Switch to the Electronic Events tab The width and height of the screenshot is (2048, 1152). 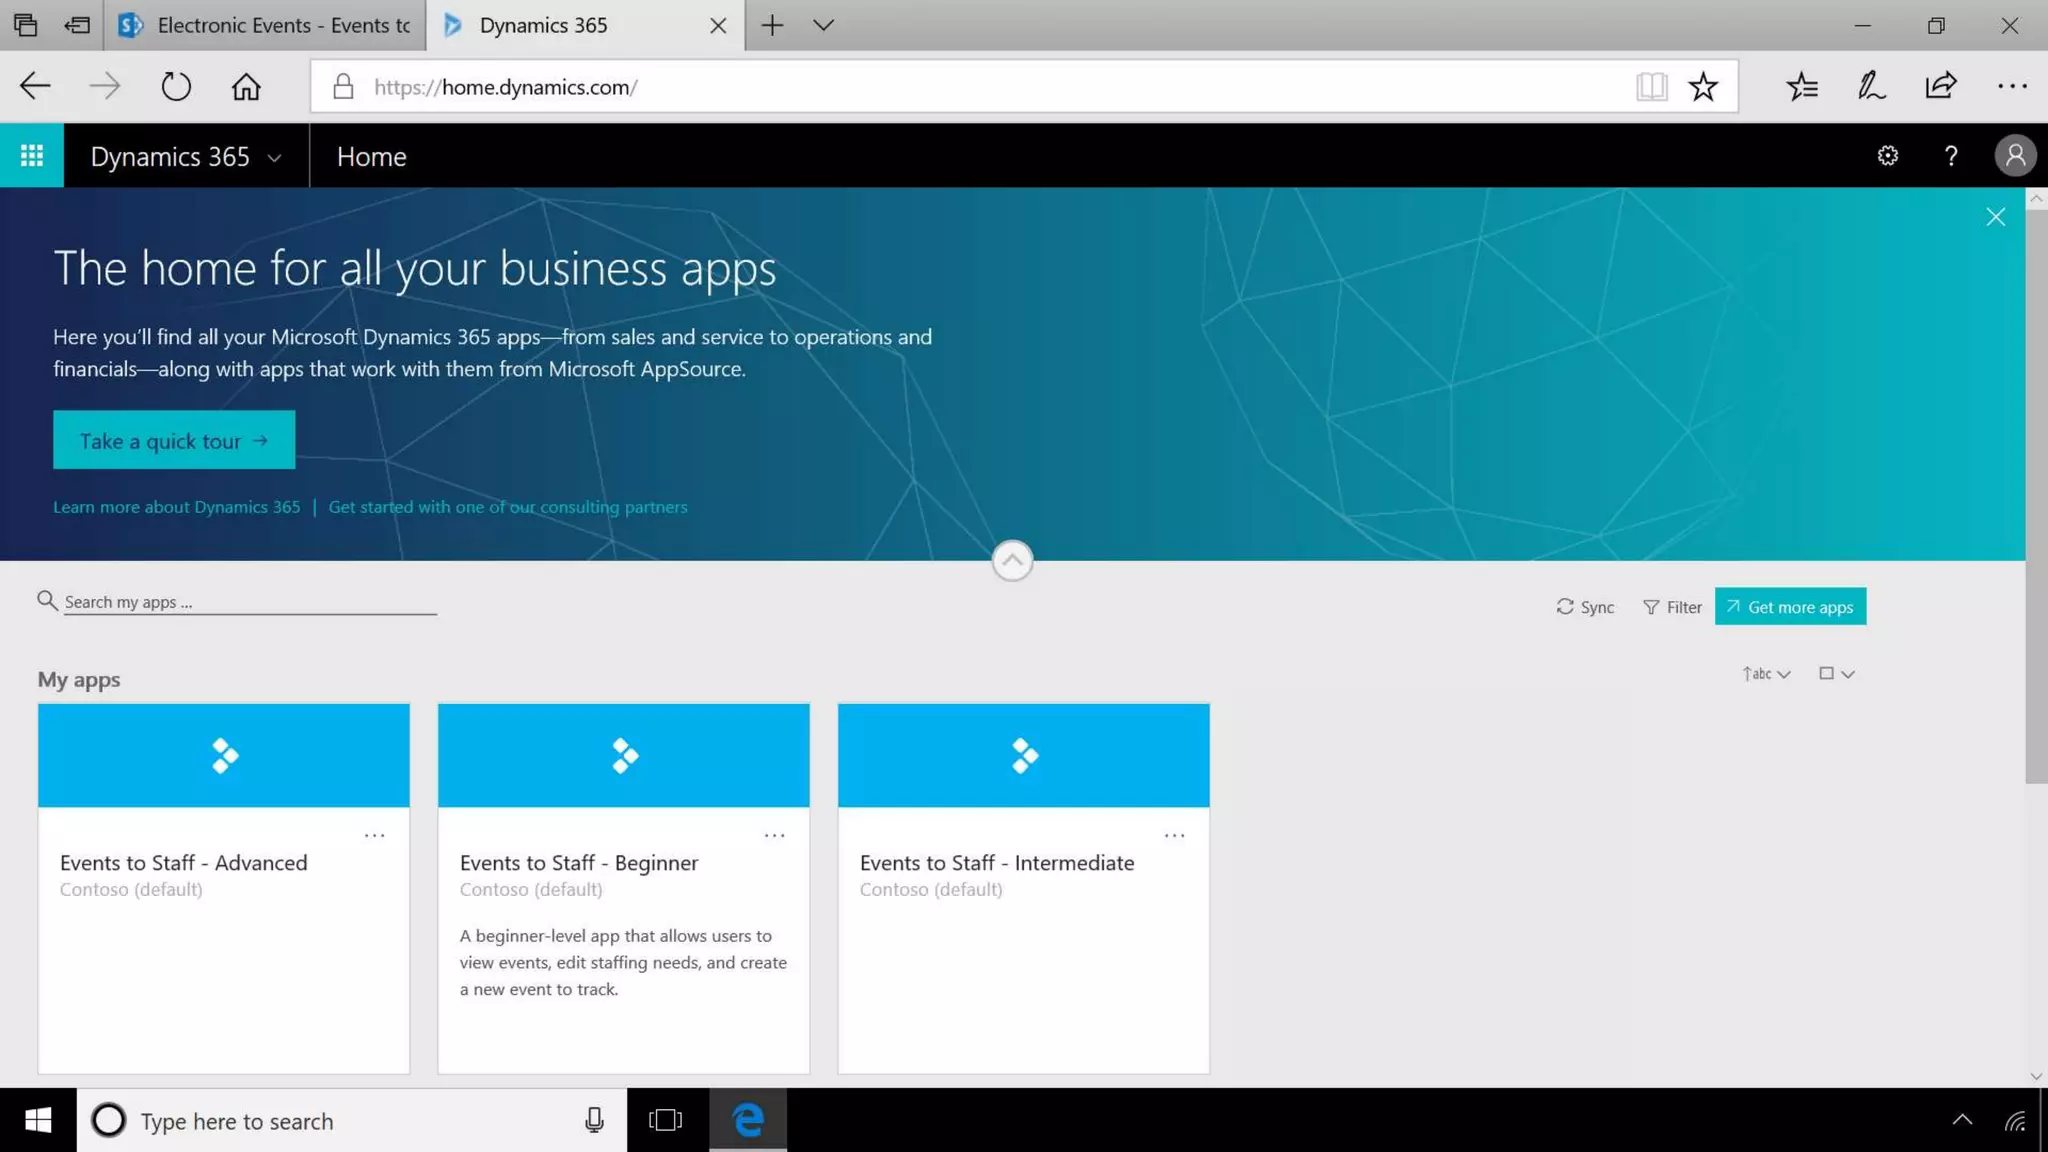point(265,26)
